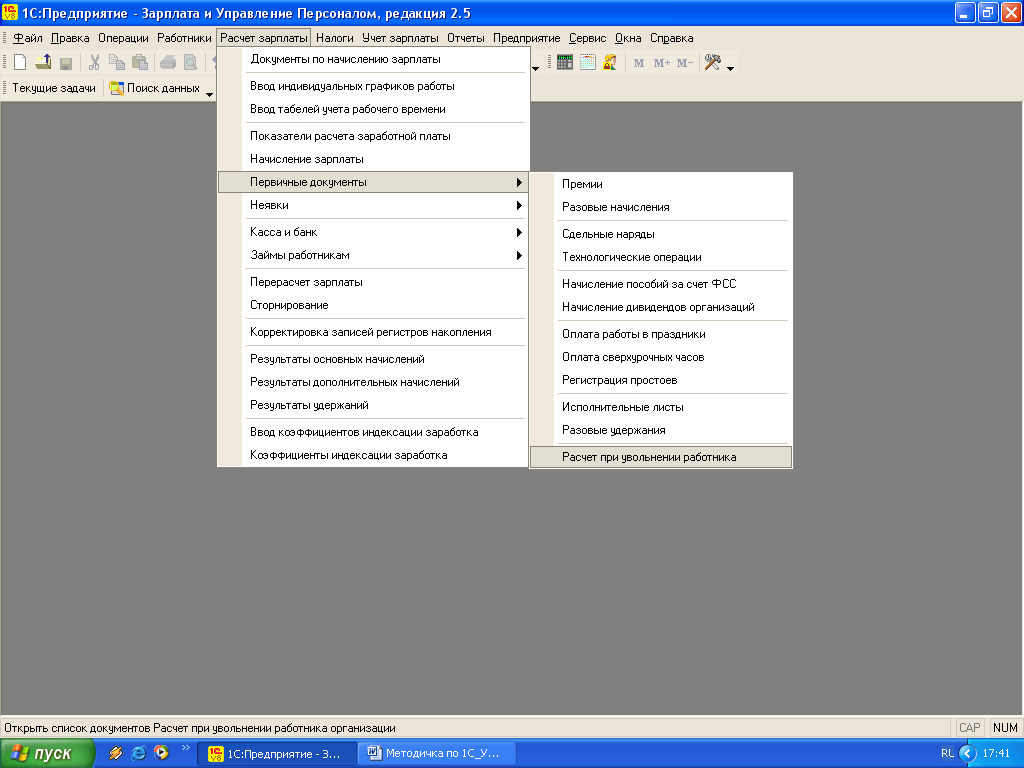Click the Paste clipboard icon
1024x768 pixels.
pyautogui.click(x=139, y=63)
